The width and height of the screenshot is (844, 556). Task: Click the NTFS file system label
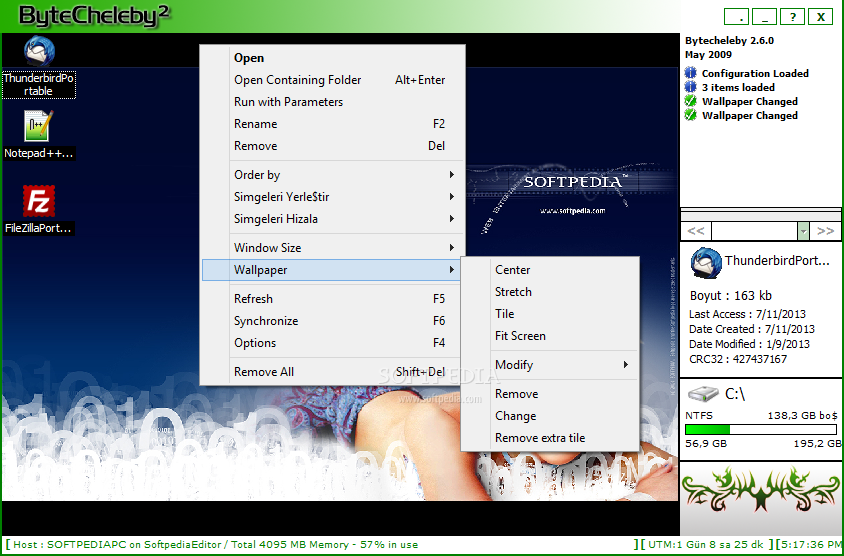tap(699, 416)
